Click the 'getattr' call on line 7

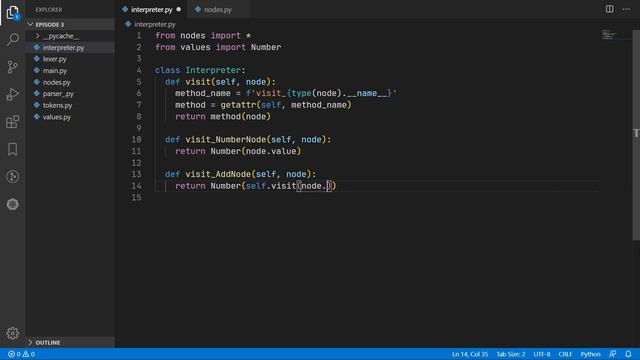pyautogui.click(x=238, y=105)
